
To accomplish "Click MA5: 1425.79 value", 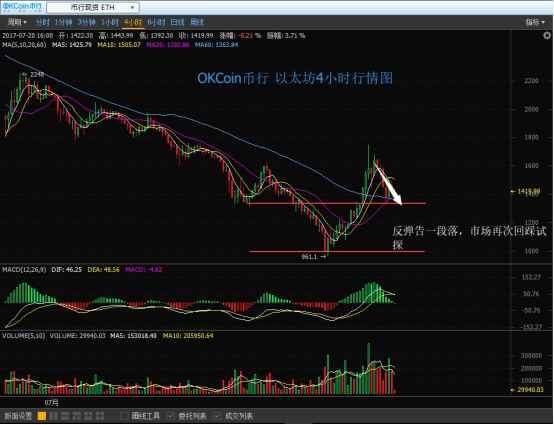I will point(72,45).
